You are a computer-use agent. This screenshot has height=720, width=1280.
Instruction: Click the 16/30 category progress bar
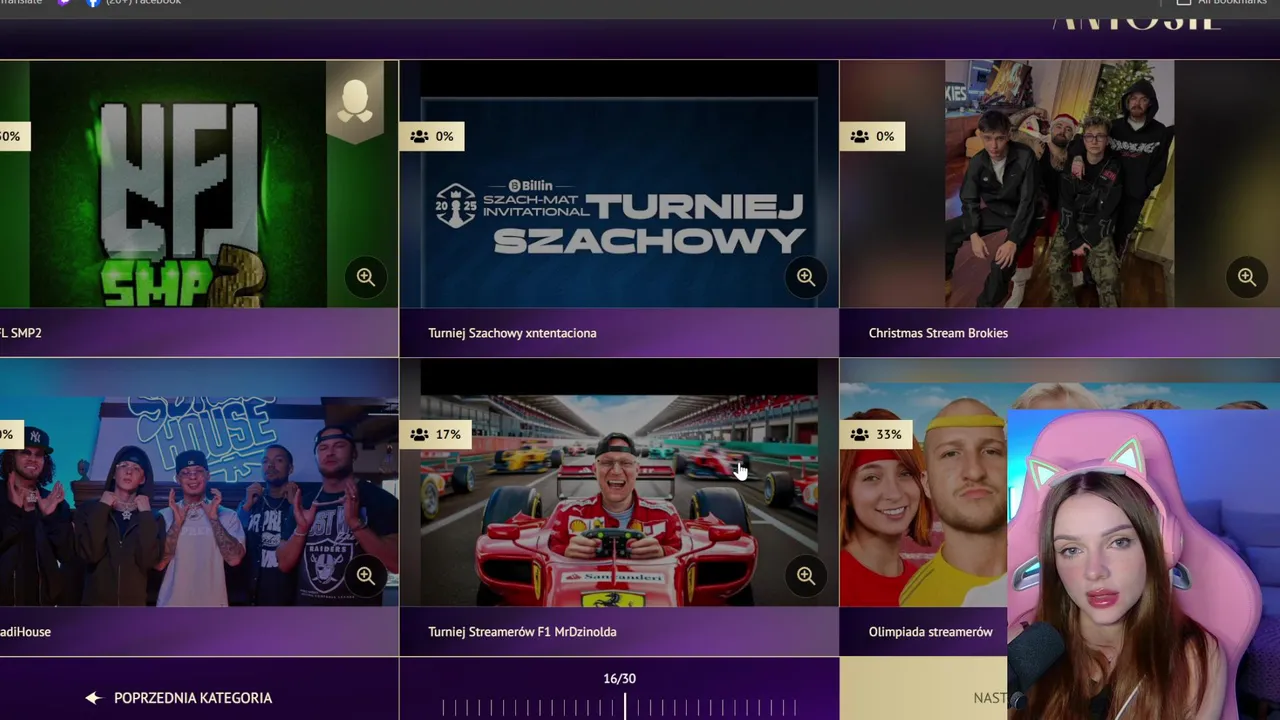coord(619,707)
